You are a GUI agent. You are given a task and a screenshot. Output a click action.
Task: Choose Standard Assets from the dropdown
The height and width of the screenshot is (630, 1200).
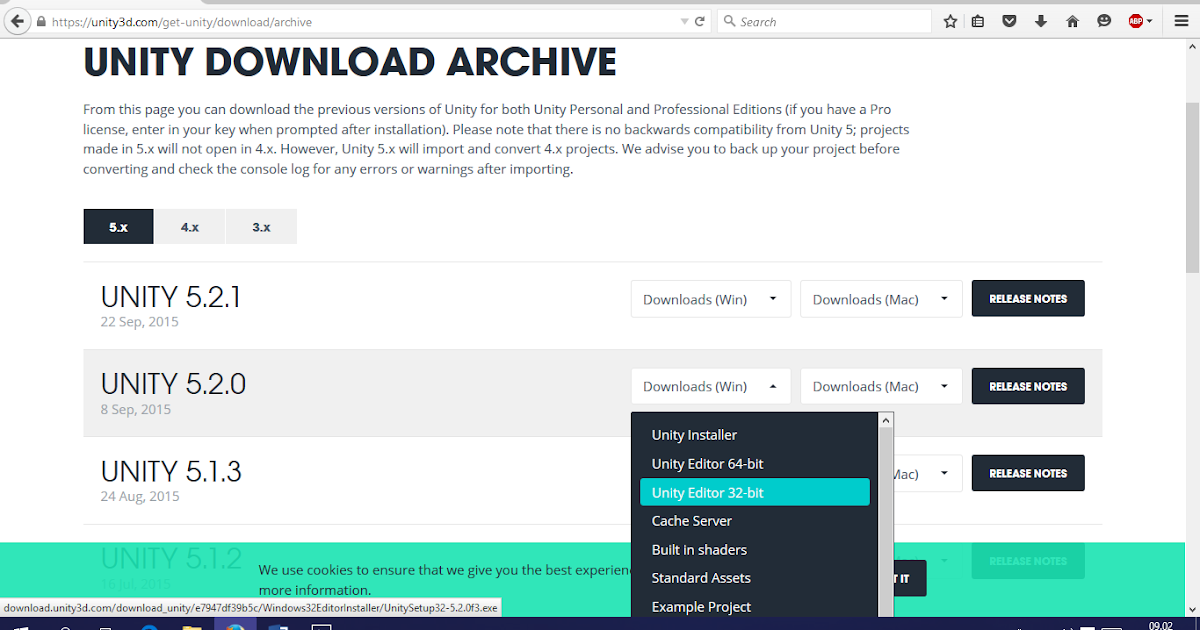tap(755, 578)
